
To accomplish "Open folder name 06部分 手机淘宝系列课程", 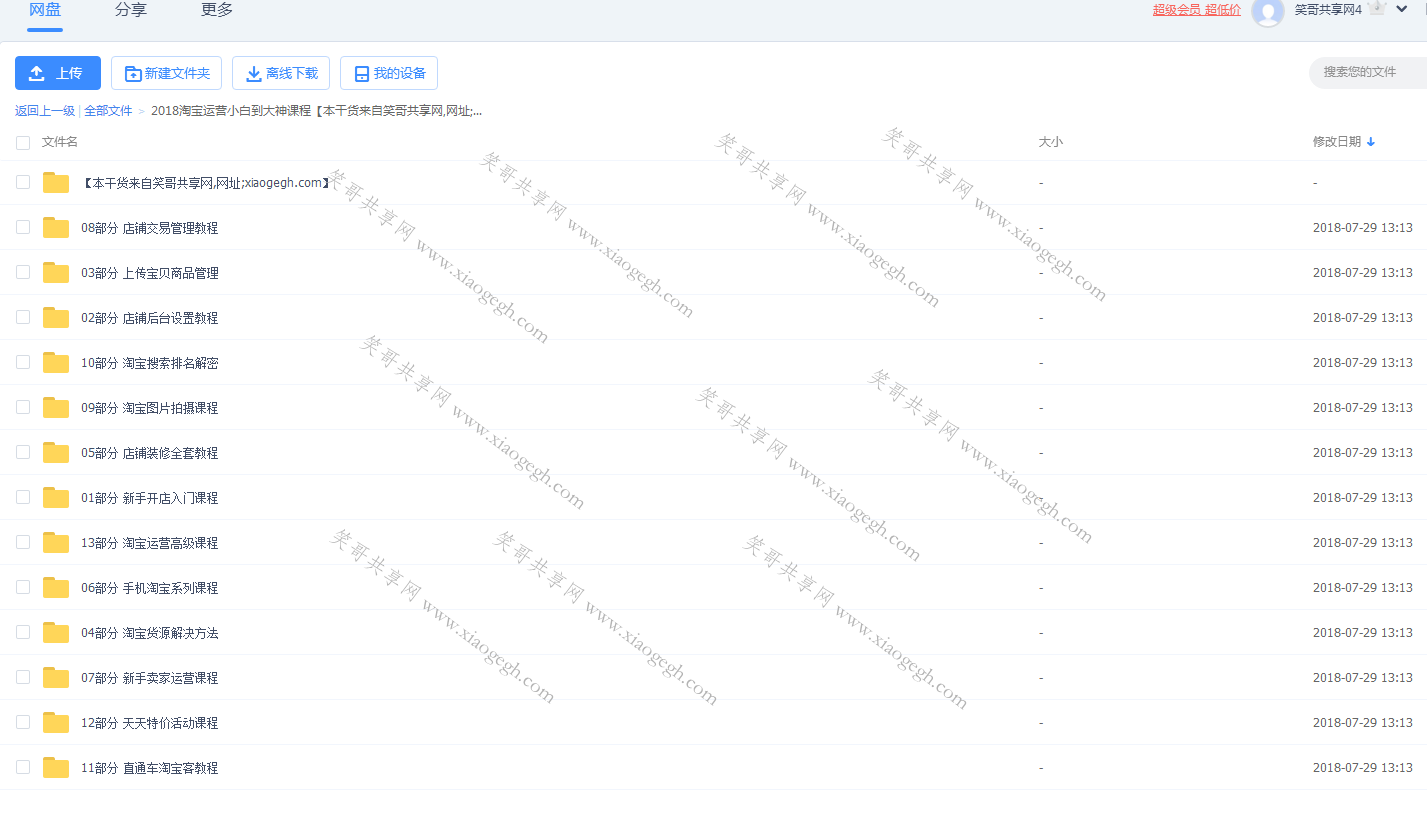I will pyautogui.click(x=150, y=588).
